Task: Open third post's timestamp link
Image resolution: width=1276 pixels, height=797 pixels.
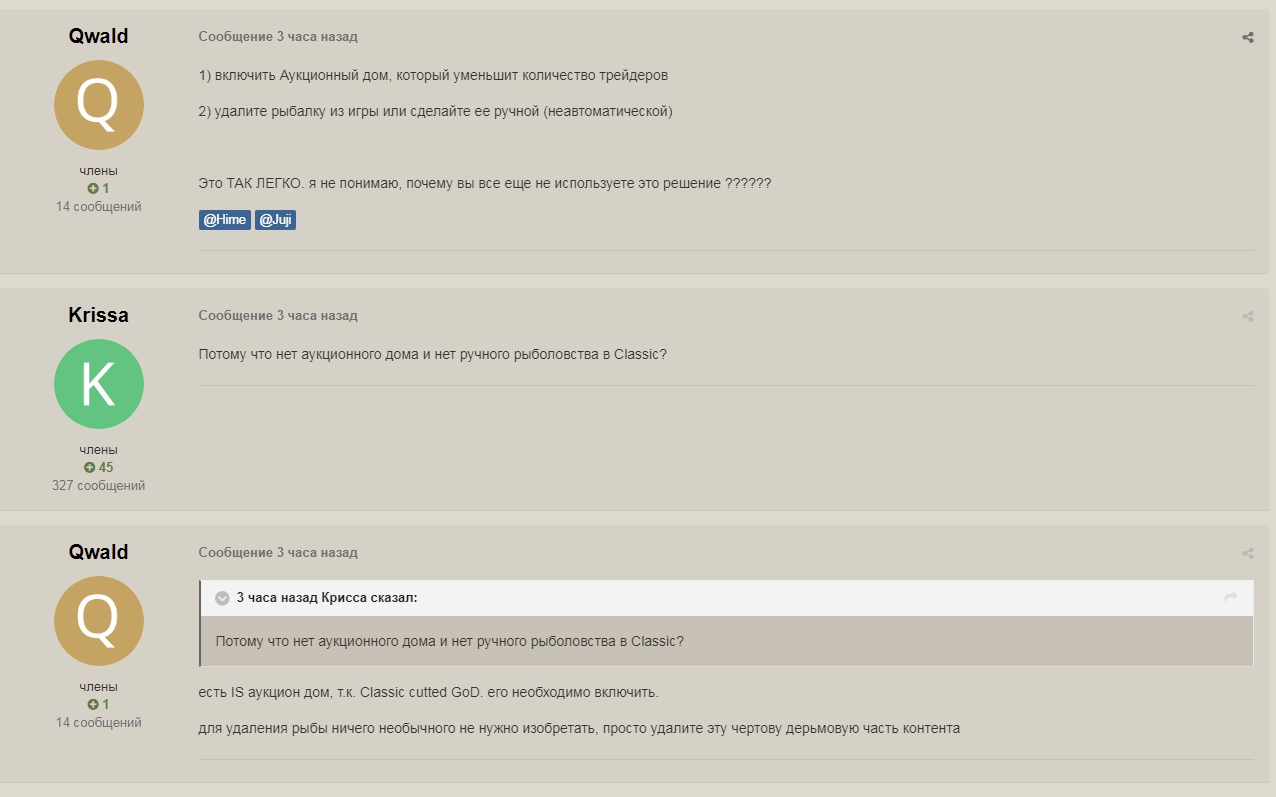Action: [278, 553]
